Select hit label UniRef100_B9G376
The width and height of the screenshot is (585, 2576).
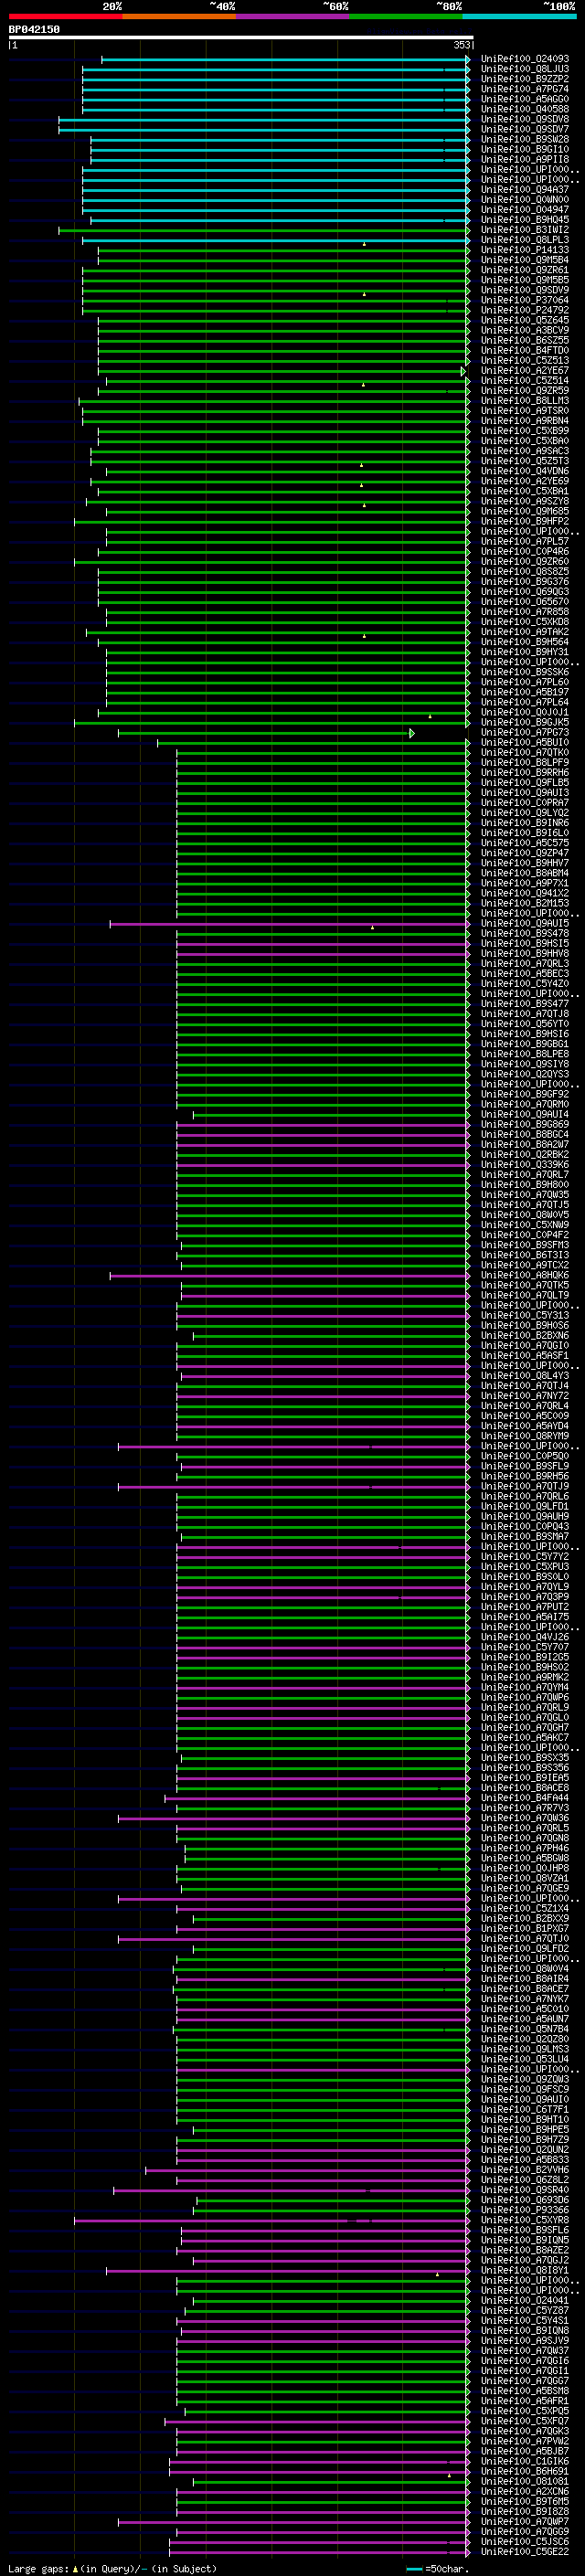pyautogui.click(x=525, y=582)
